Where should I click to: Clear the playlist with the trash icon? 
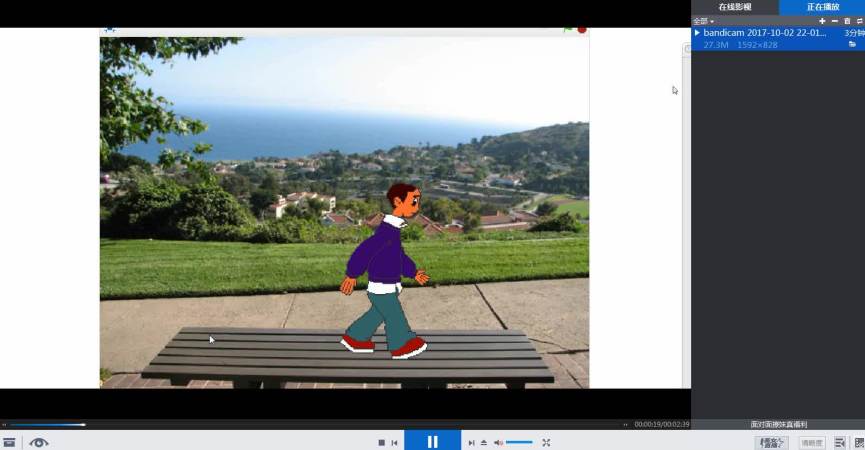coord(847,21)
